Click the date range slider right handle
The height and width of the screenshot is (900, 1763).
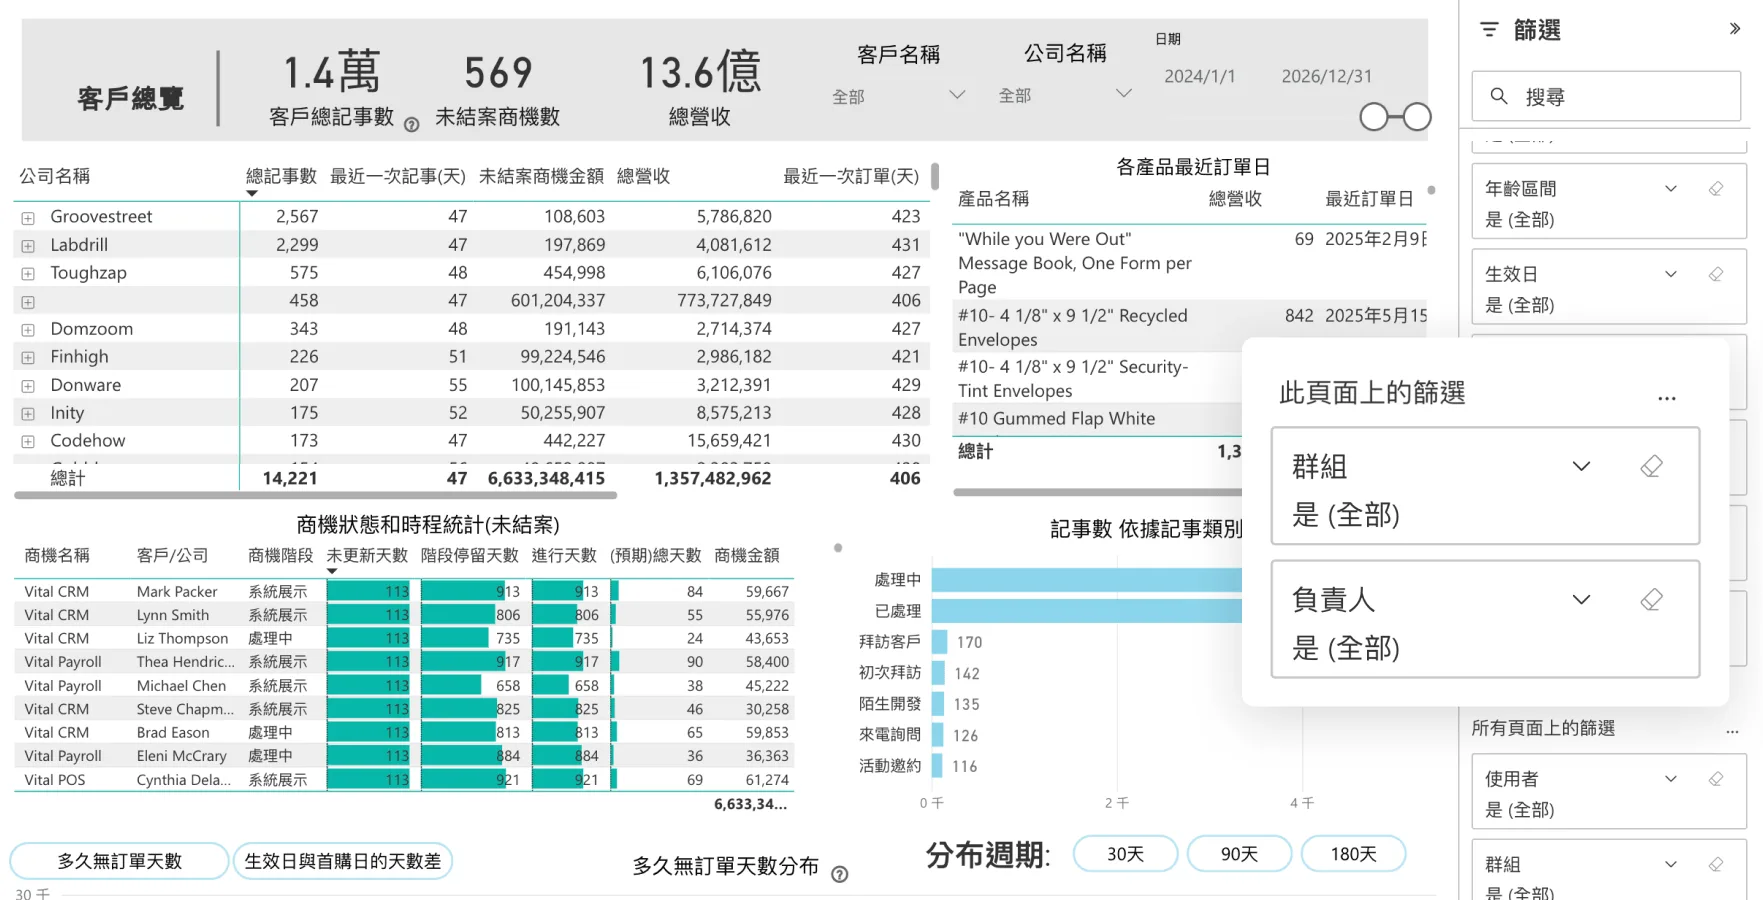pyautogui.click(x=1417, y=117)
